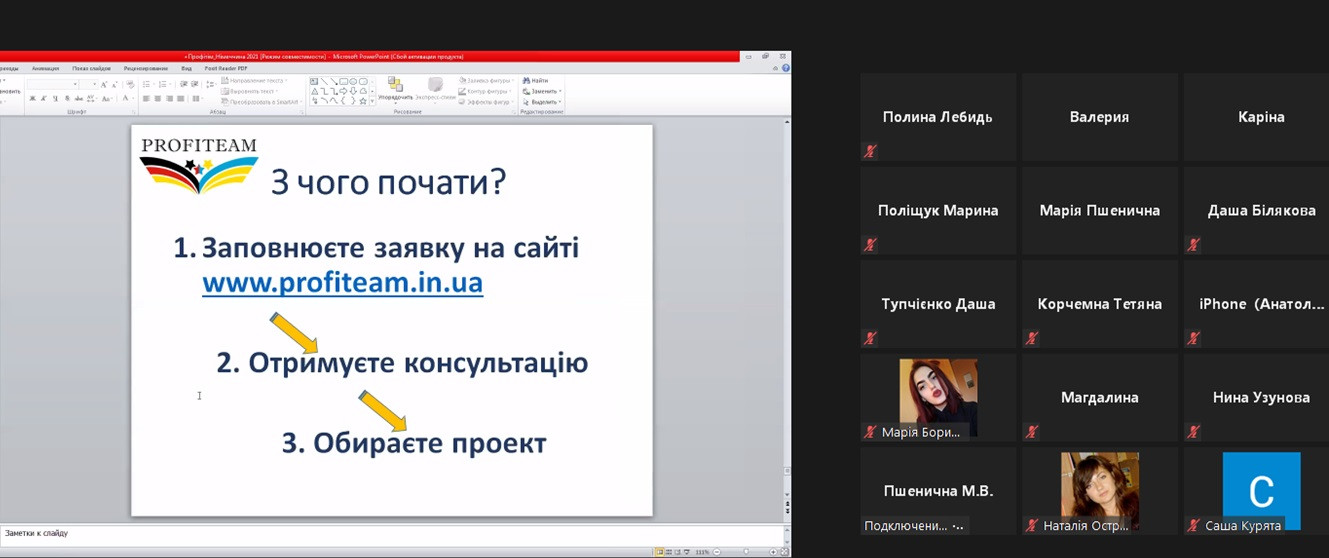Switch to Slide Sorter view in status bar
The width and height of the screenshot is (1329, 558).
[x=669, y=552]
